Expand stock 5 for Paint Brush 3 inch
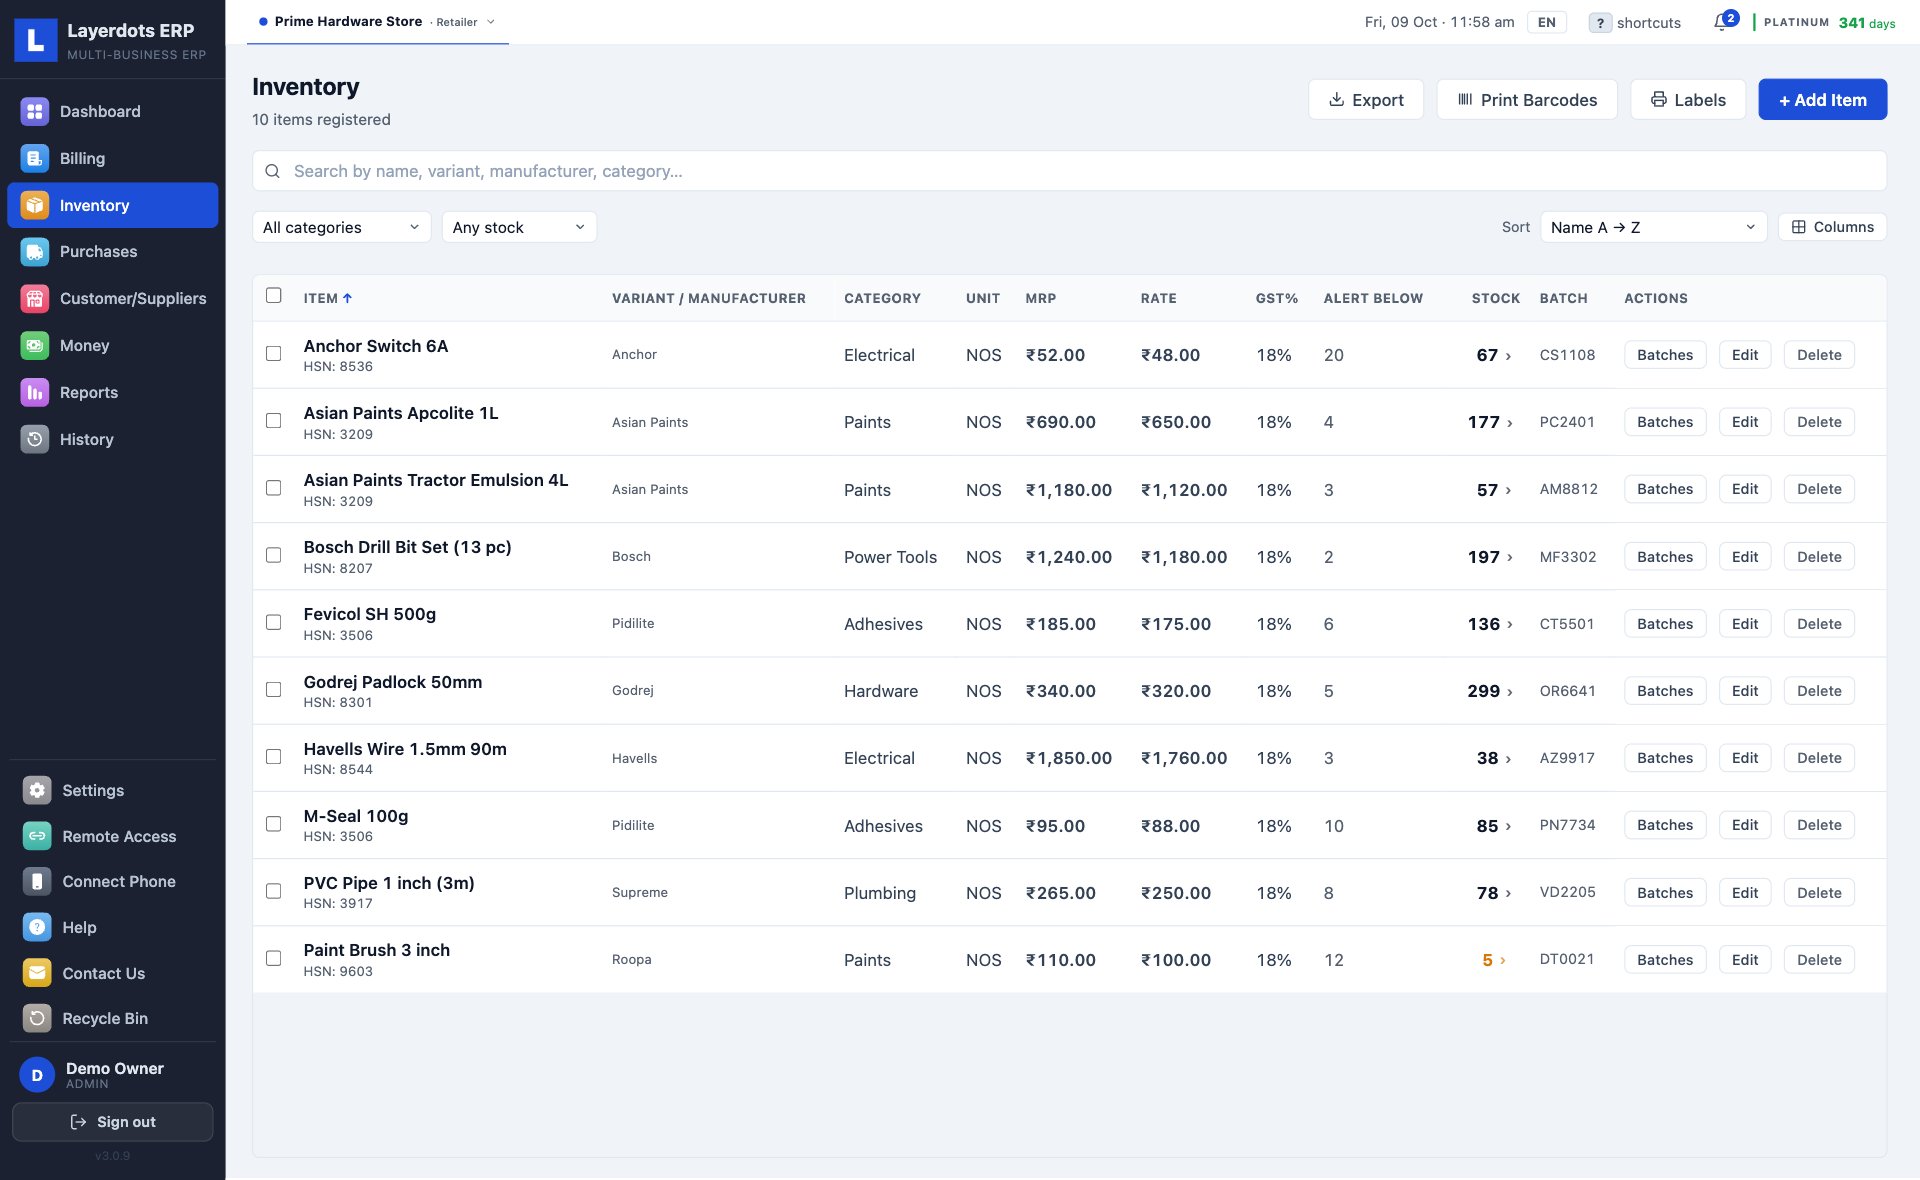Viewport: 1920px width, 1180px height. pyautogui.click(x=1494, y=960)
